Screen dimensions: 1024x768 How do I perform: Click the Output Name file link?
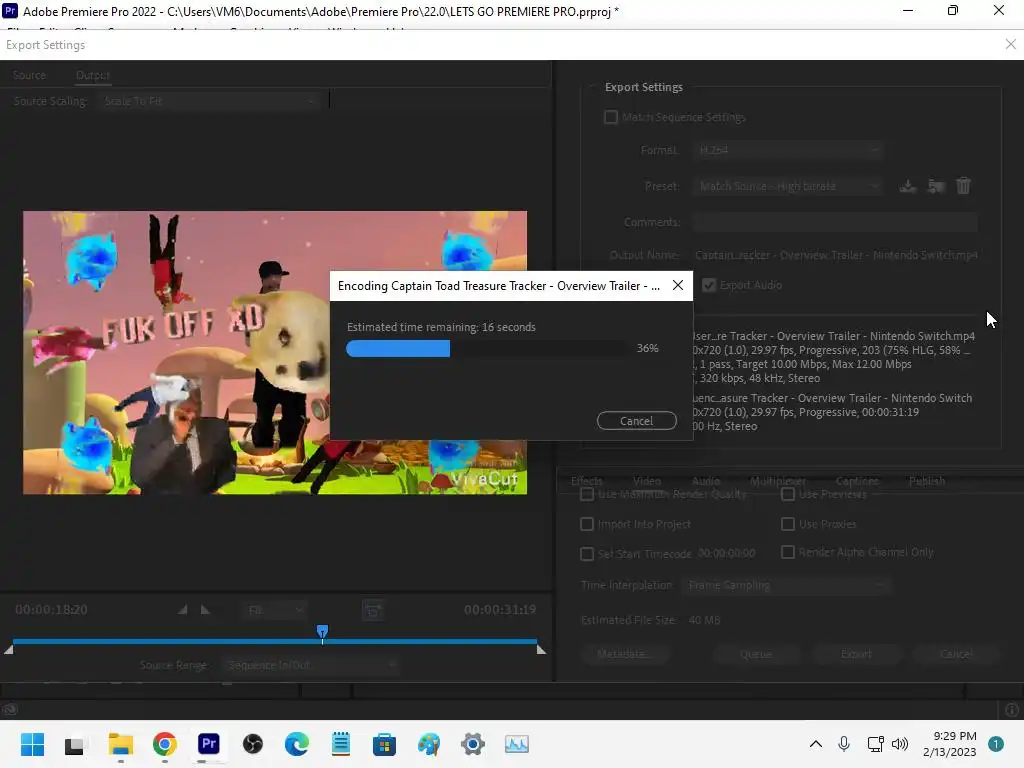pos(836,255)
